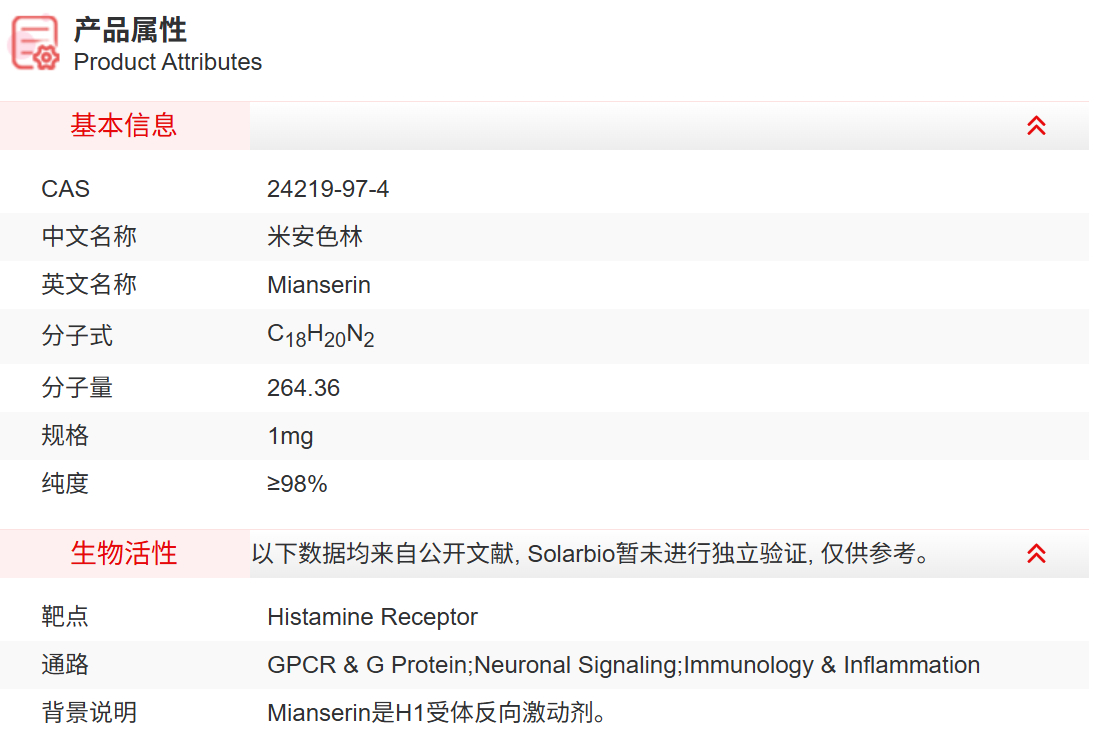Click the molecular weight value 264.36

click(x=303, y=388)
